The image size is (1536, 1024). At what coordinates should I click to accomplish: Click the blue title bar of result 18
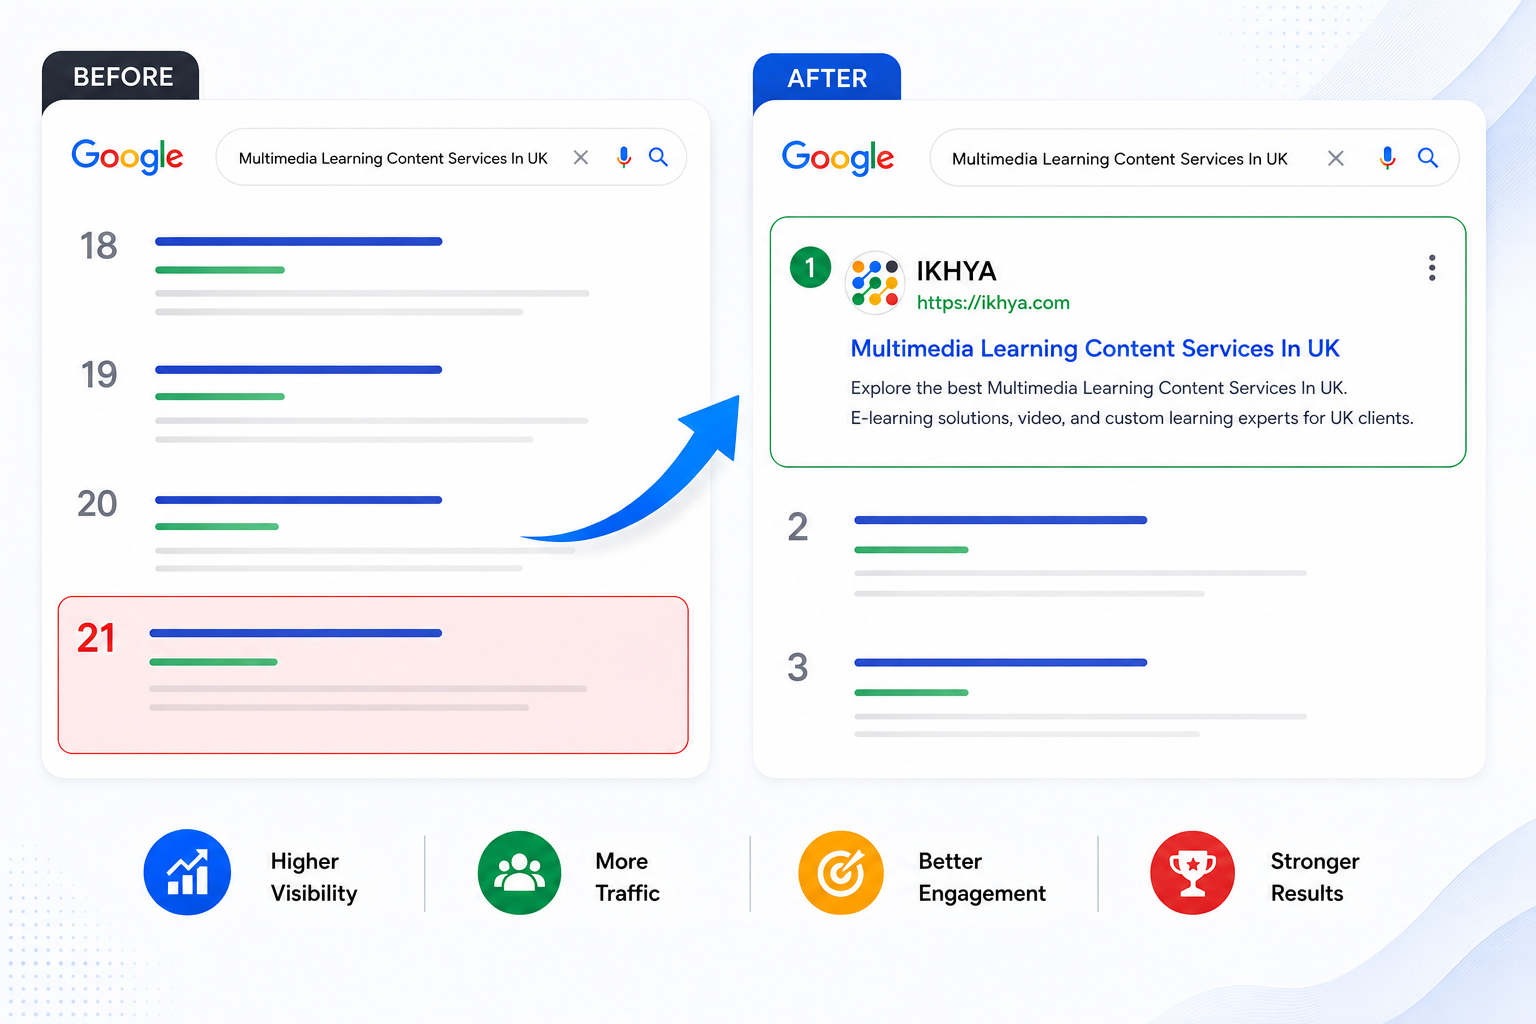click(298, 241)
